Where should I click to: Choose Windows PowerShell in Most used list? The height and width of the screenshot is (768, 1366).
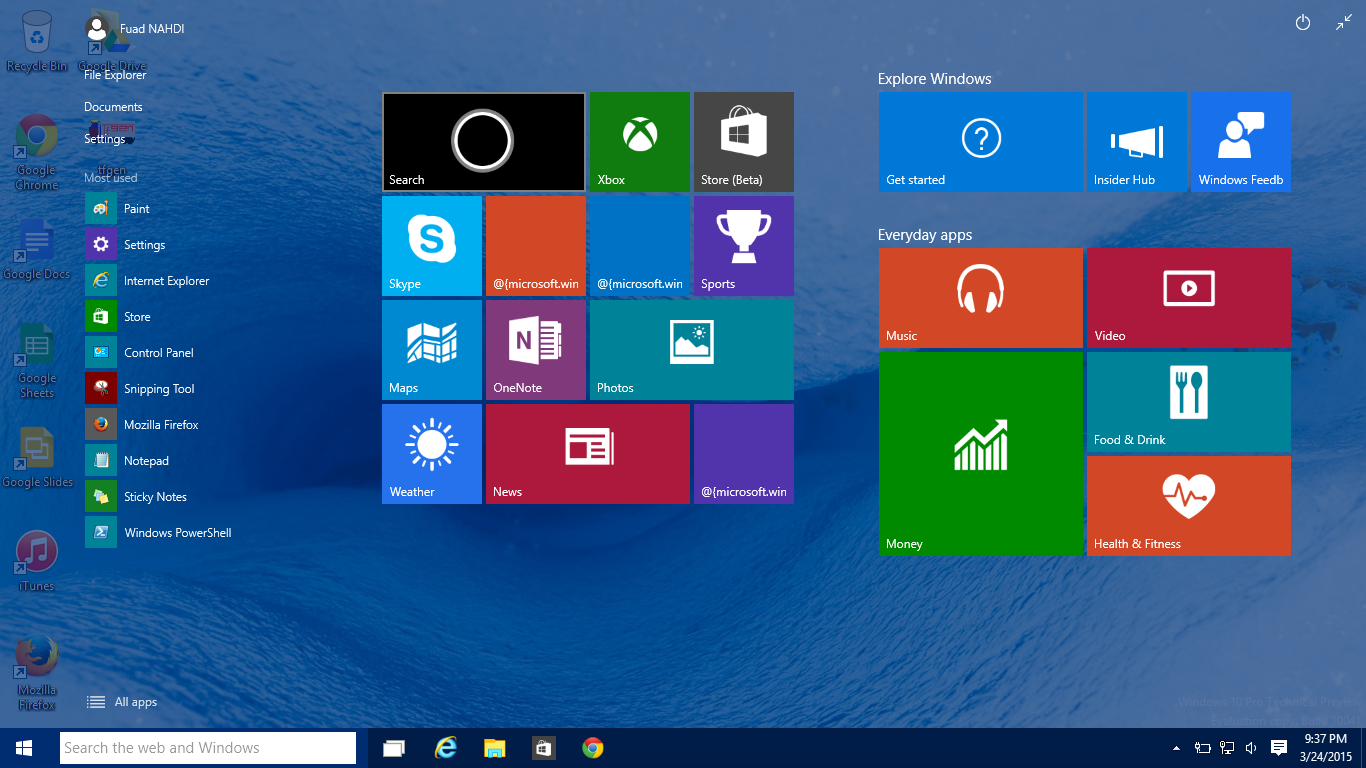(x=176, y=533)
